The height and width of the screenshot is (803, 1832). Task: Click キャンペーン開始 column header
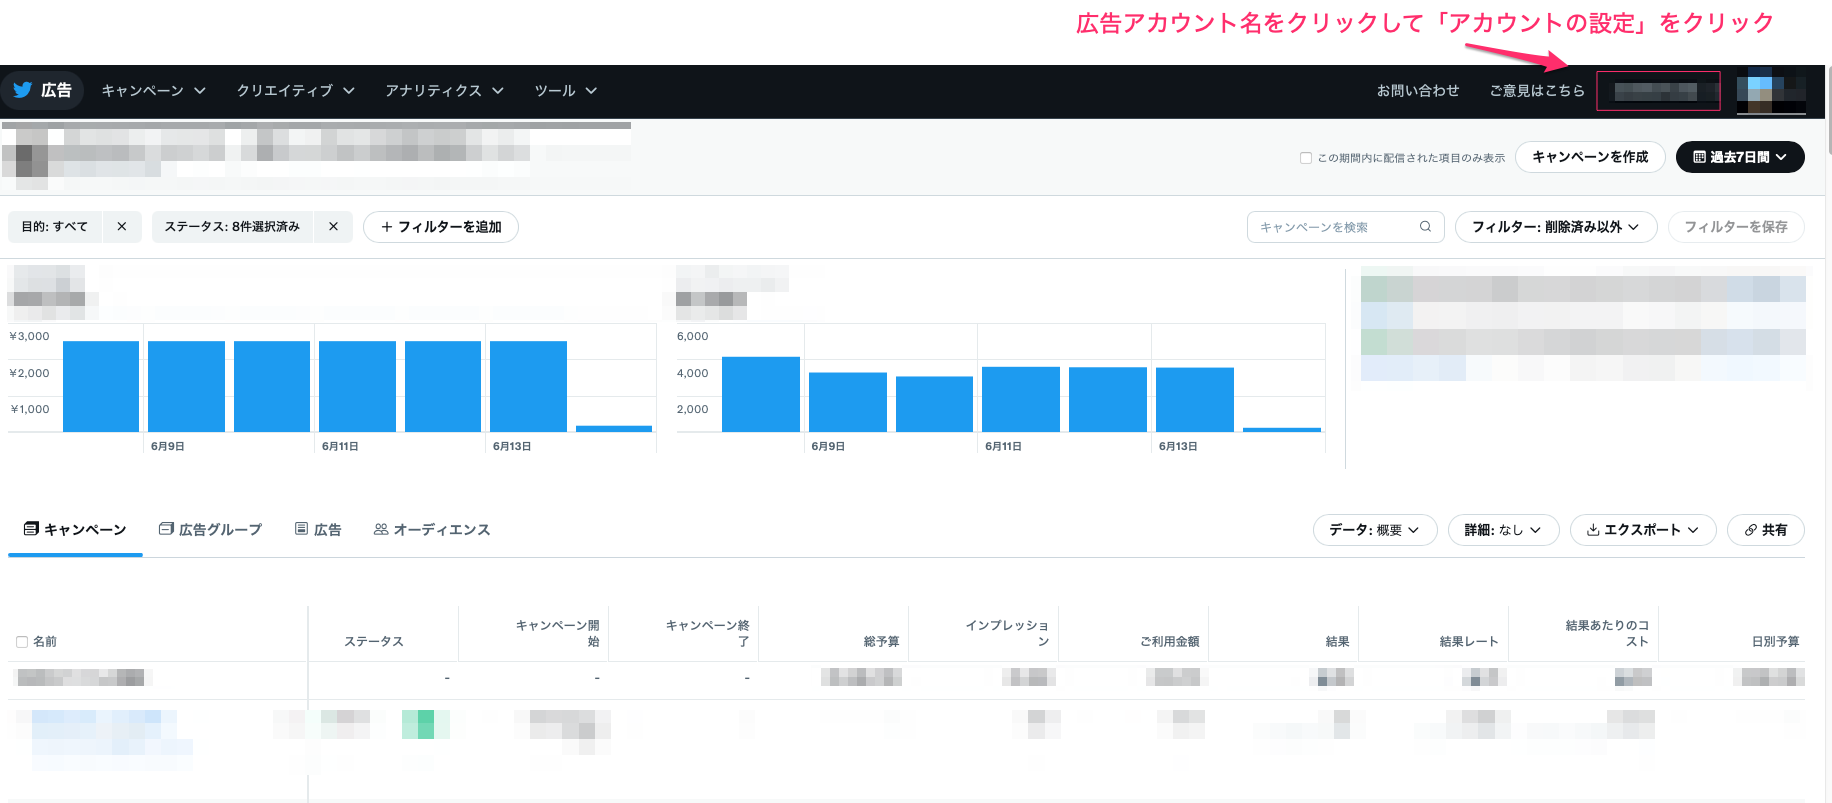tap(557, 633)
